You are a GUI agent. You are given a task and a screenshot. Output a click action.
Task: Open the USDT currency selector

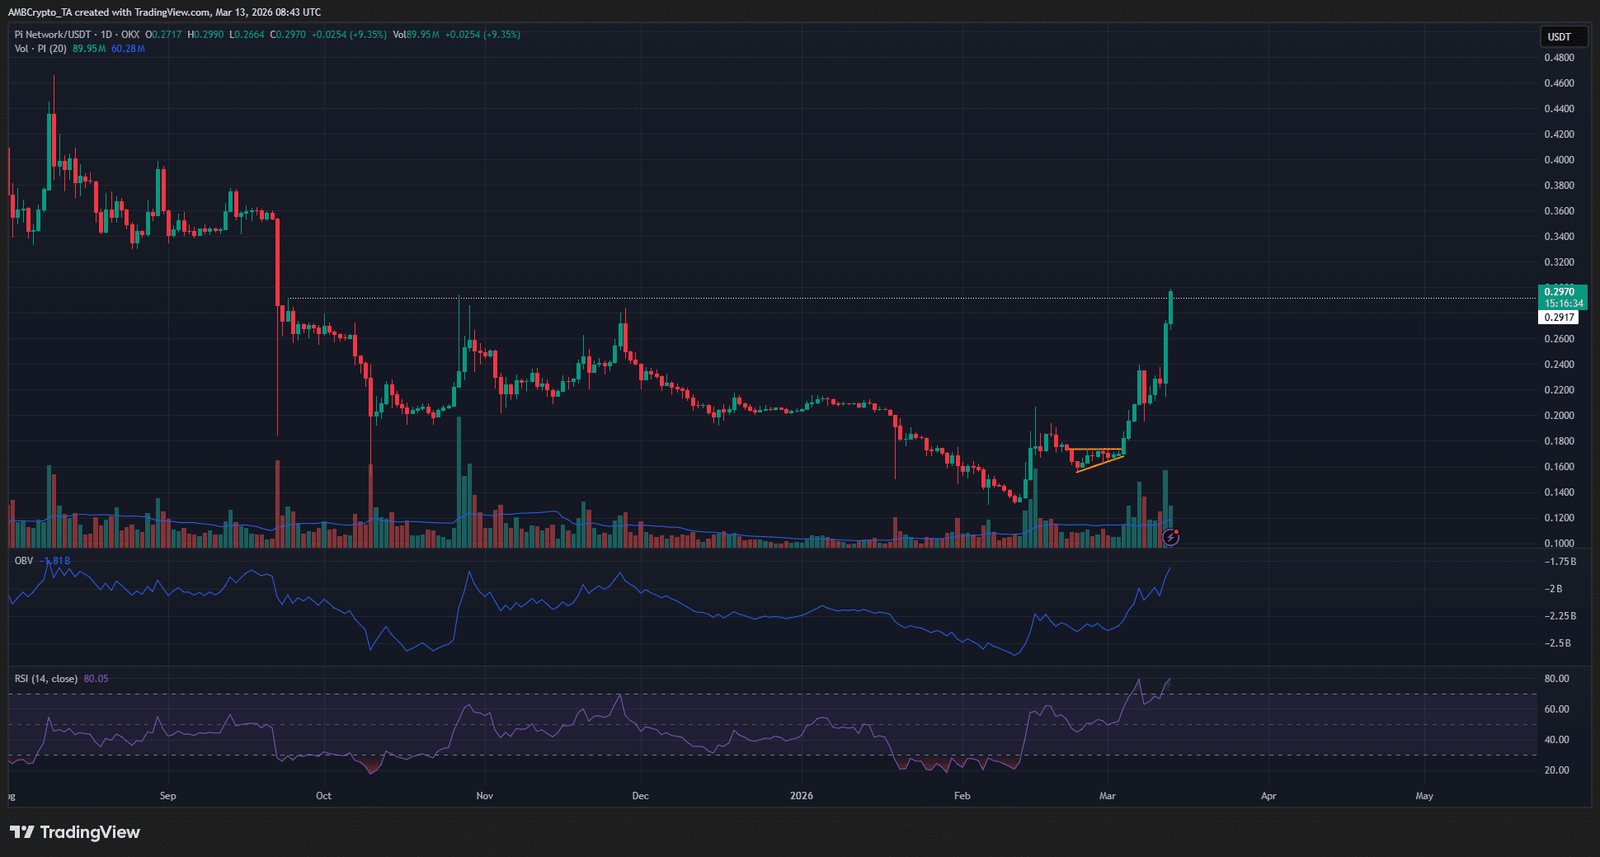(x=1559, y=37)
